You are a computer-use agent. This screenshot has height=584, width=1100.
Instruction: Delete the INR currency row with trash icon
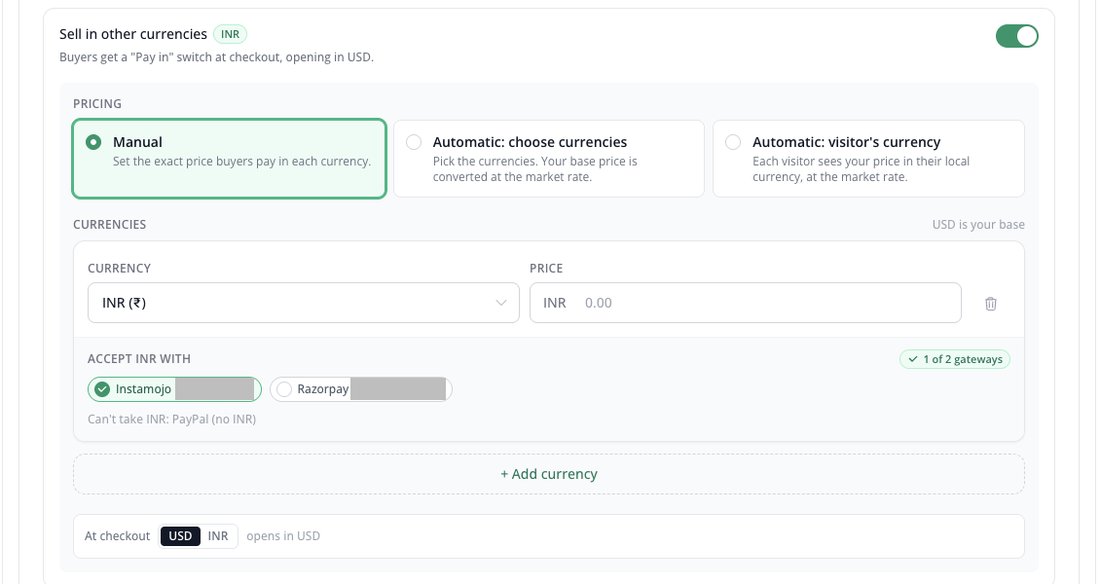(x=991, y=303)
